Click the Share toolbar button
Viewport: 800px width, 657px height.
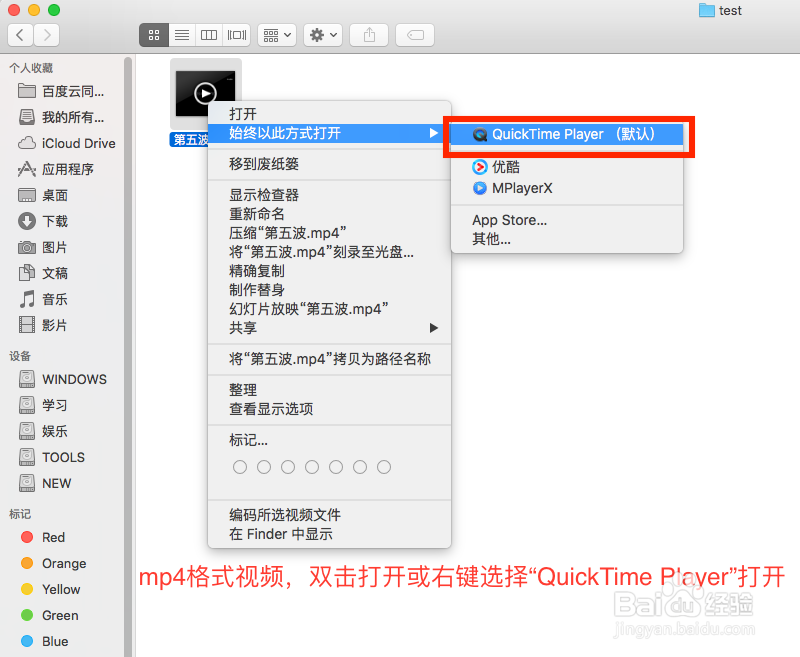(x=369, y=35)
